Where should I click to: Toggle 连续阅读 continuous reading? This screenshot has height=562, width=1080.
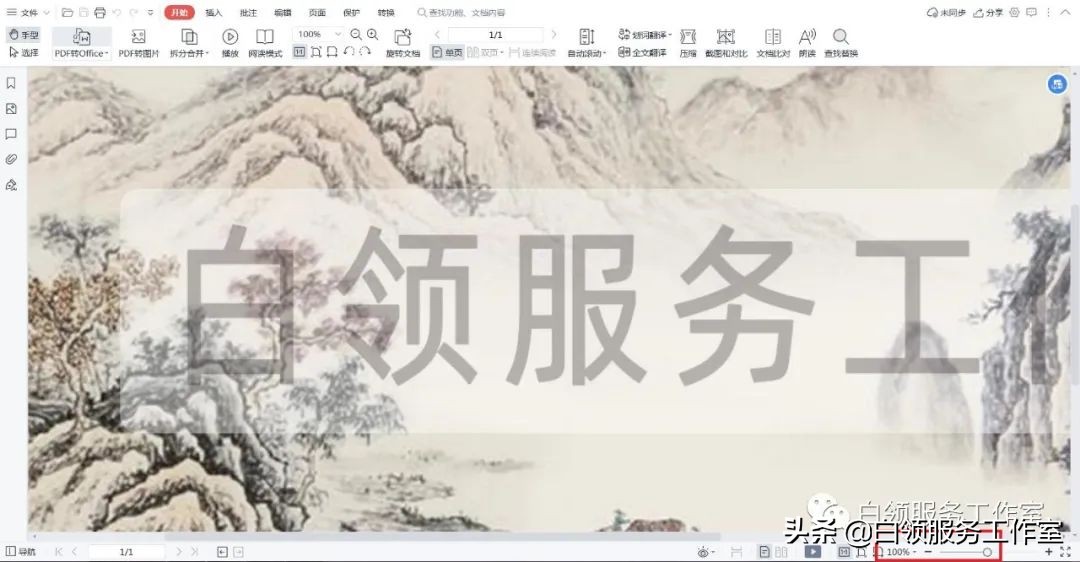click(532, 52)
